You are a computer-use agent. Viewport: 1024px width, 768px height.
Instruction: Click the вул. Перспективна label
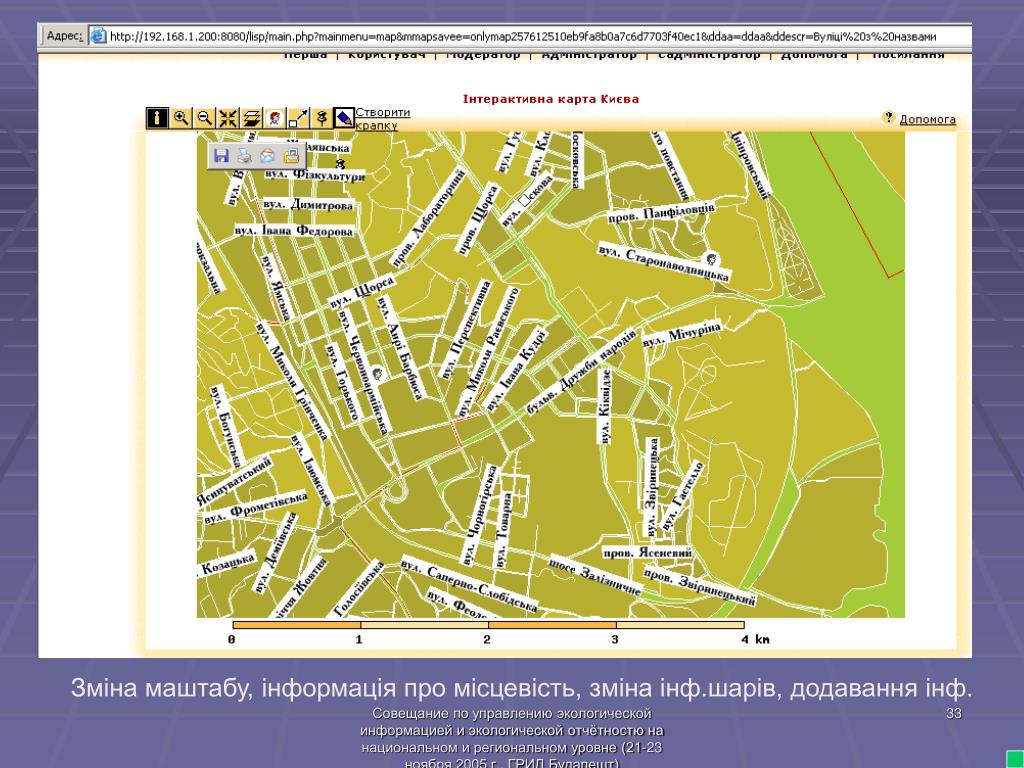[466, 330]
